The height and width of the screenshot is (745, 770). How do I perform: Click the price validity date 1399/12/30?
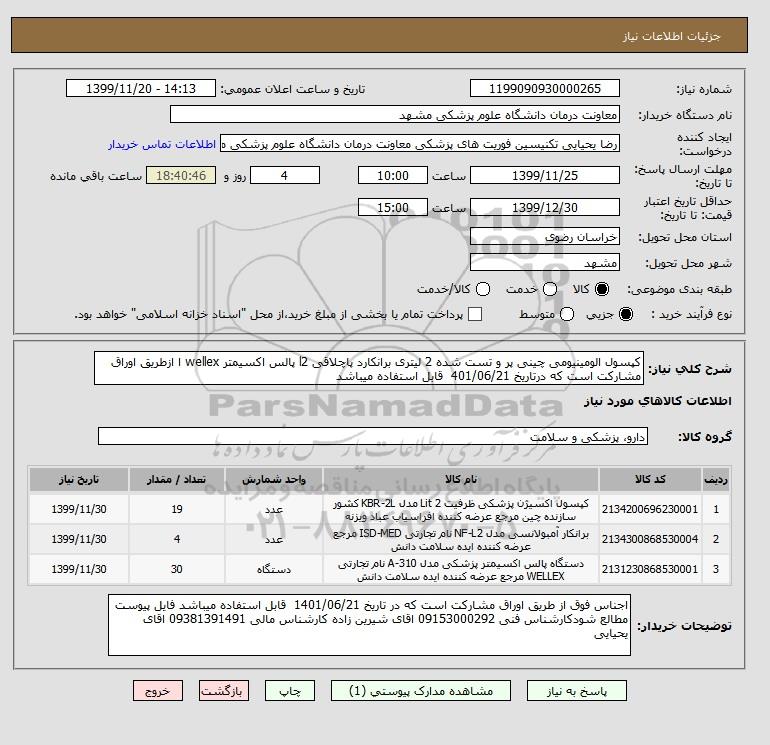545,207
